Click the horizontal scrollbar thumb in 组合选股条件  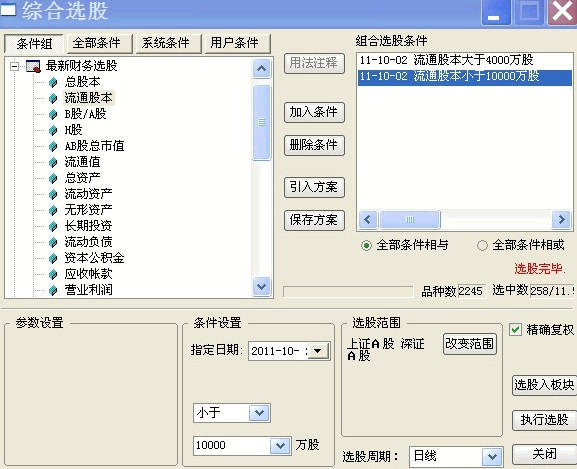tap(410, 220)
